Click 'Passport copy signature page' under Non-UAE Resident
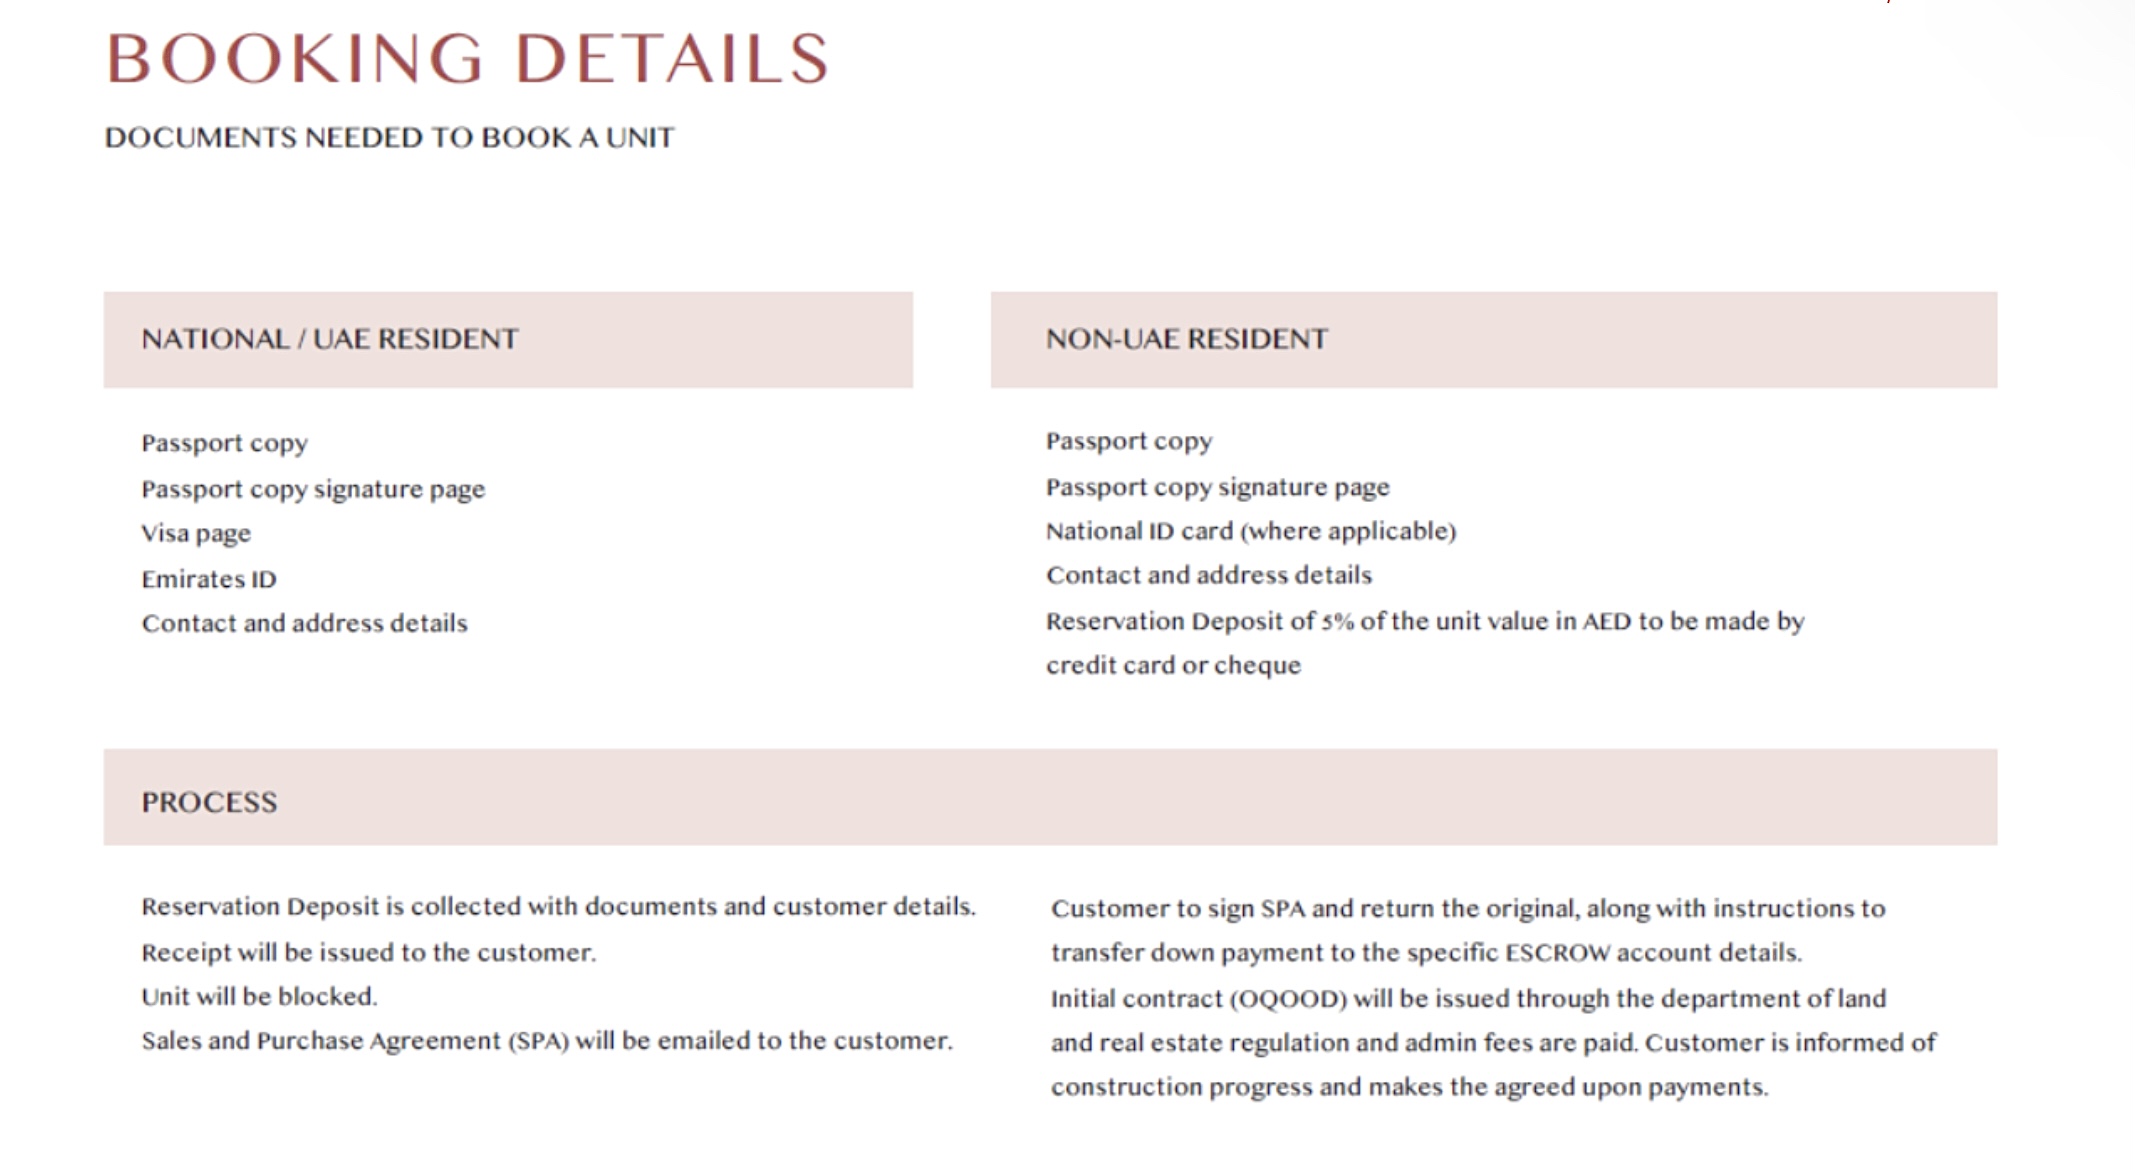This screenshot has width=2135, height=1170. 1218,487
